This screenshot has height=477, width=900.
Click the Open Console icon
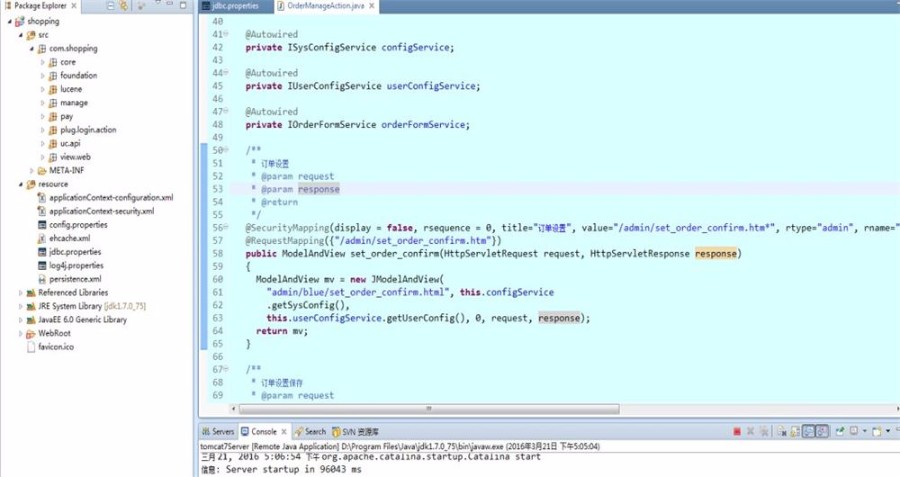click(877, 432)
